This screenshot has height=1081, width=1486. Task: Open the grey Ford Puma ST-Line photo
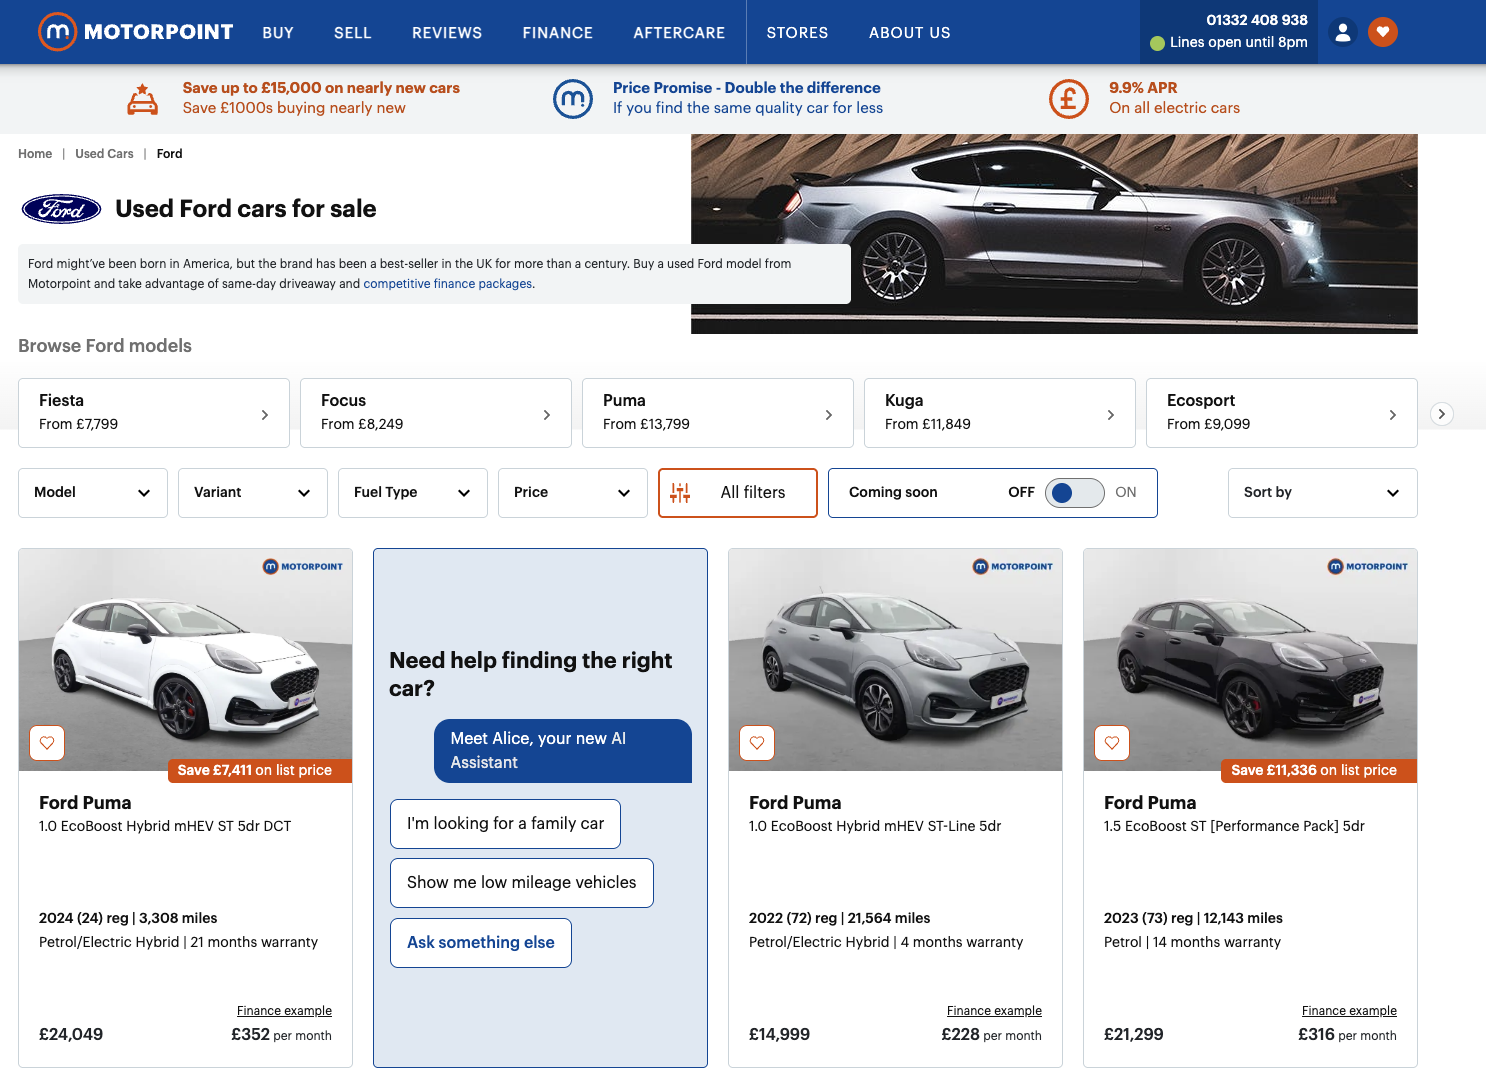coord(895,660)
